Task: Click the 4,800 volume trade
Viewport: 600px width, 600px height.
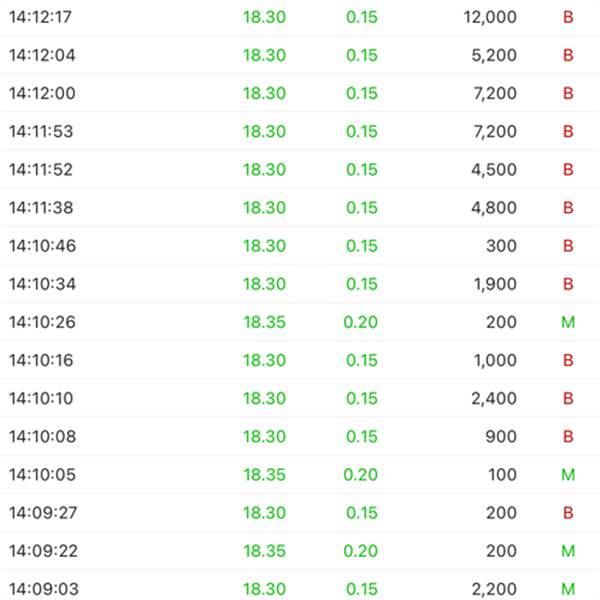Action: click(494, 207)
